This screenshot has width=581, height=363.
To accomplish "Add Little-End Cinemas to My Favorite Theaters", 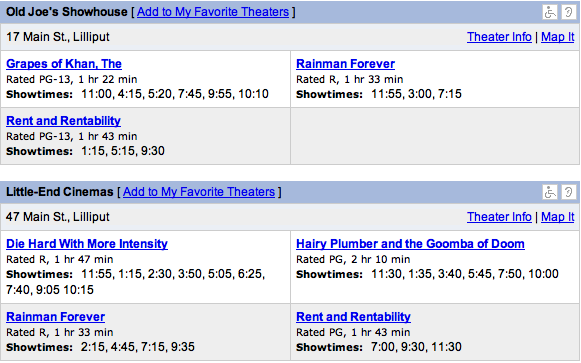I will coord(199,192).
